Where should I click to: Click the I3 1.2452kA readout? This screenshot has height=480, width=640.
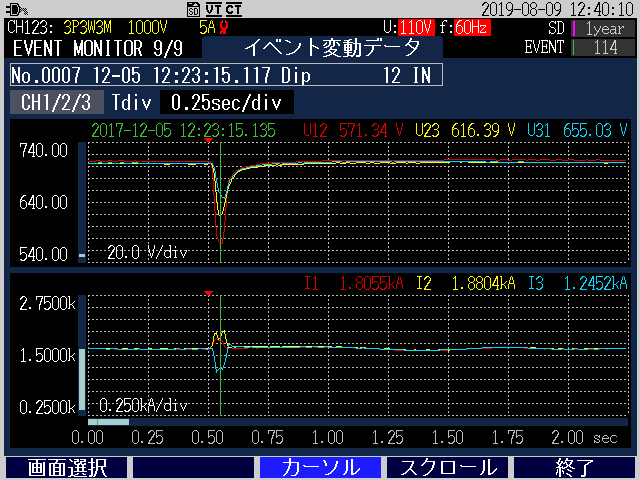click(x=578, y=283)
